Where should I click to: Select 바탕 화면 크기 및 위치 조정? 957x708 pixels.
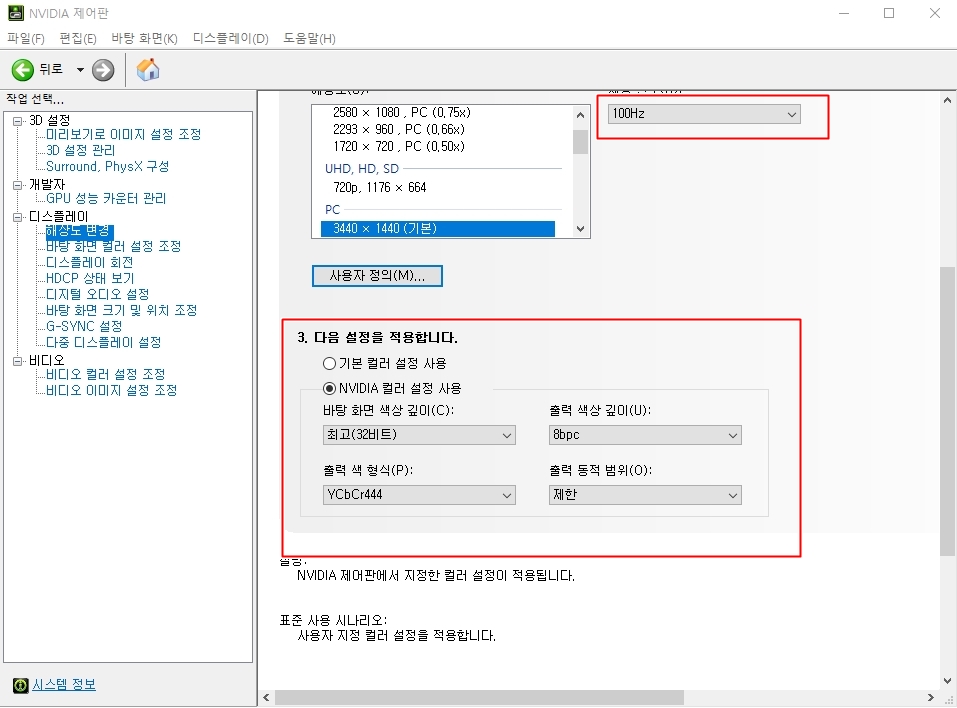point(121,310)
